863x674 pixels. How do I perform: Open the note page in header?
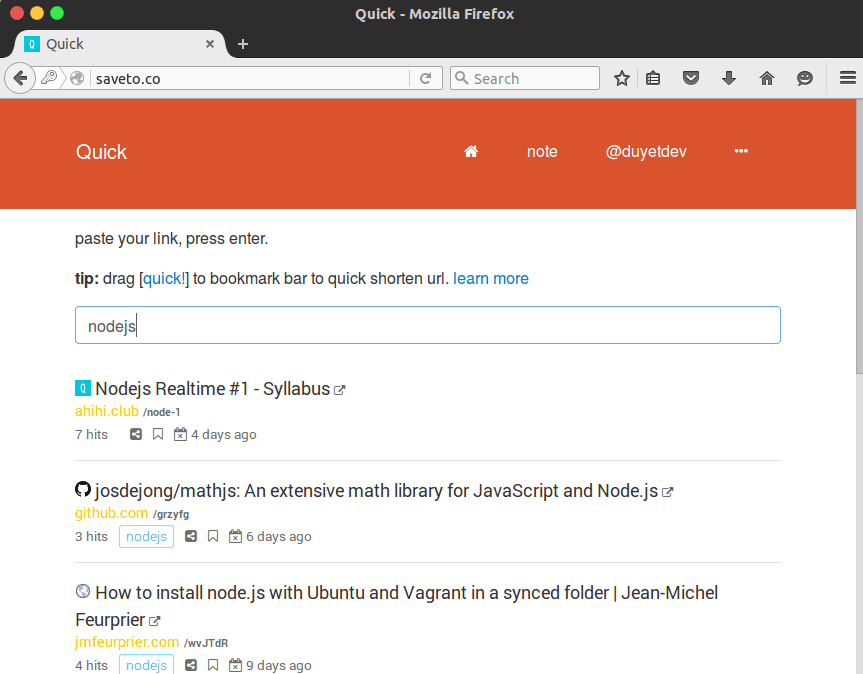tap(542, 152)
